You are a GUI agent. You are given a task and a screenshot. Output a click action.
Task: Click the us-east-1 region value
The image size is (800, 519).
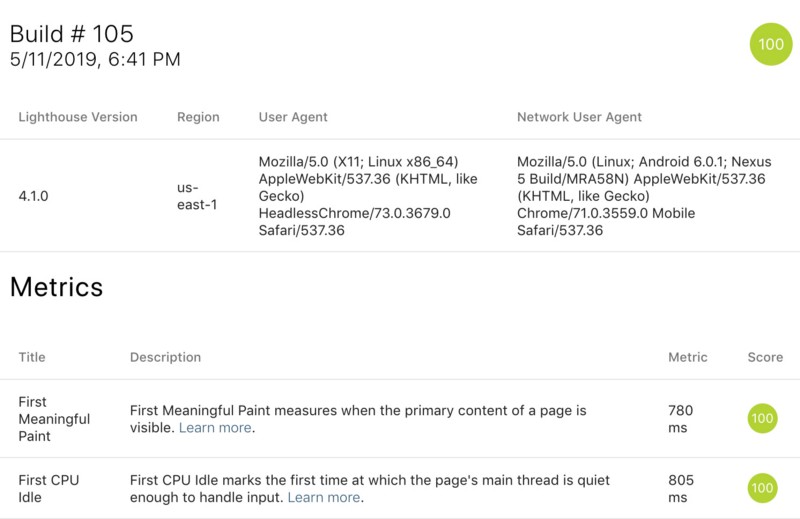197,196
